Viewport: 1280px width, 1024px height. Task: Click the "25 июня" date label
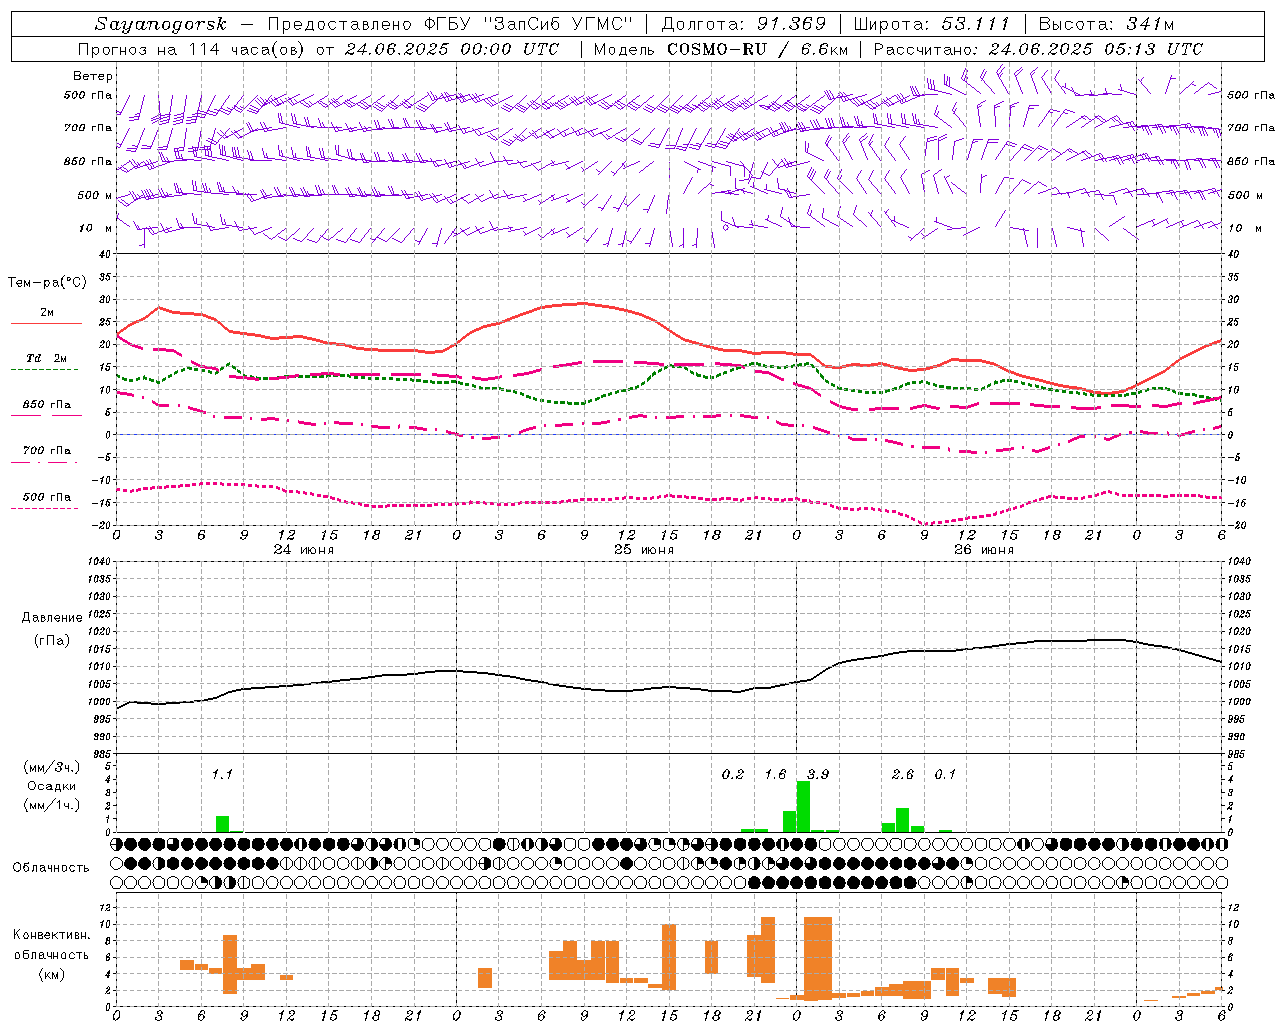pyautogui.click(x=643, y=550)
